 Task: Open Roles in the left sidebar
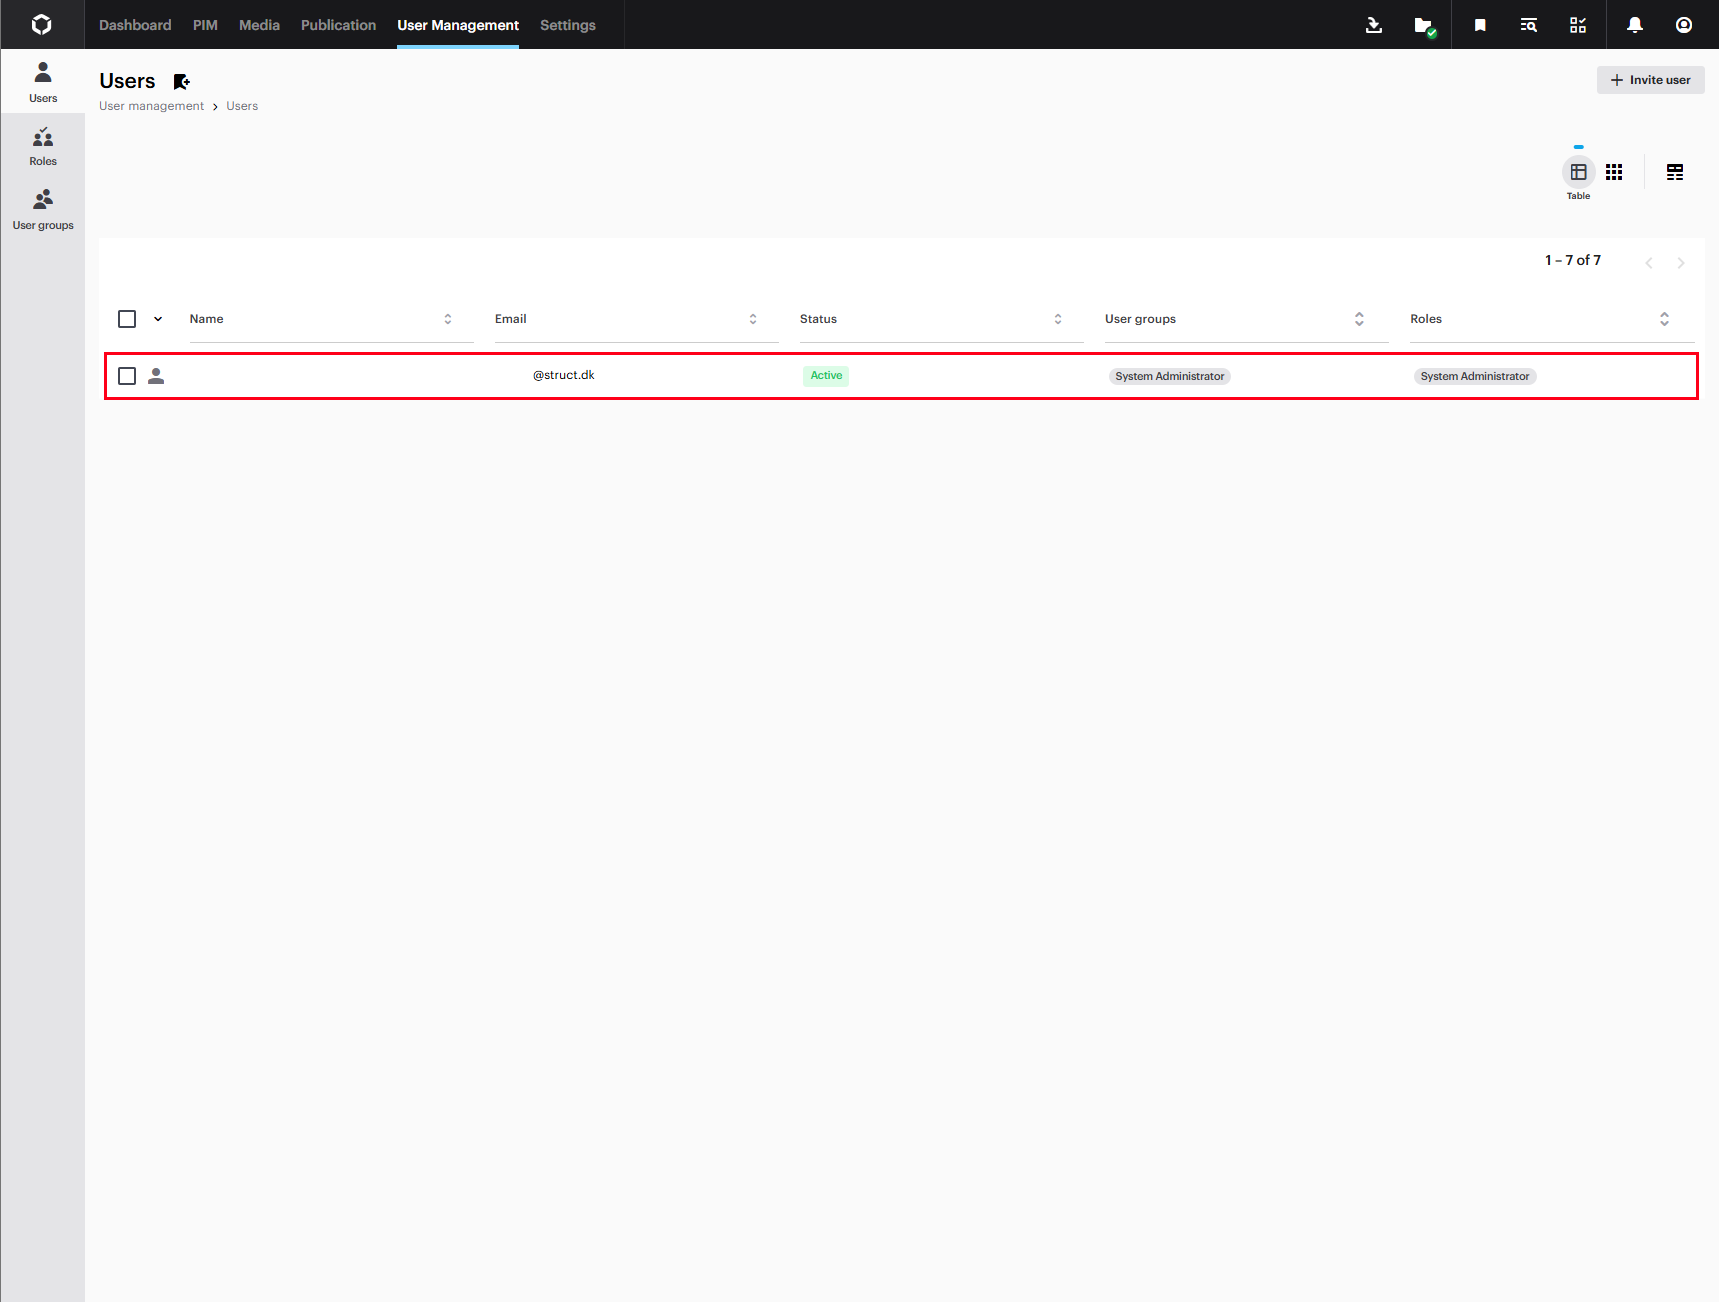tap(43, 146)
